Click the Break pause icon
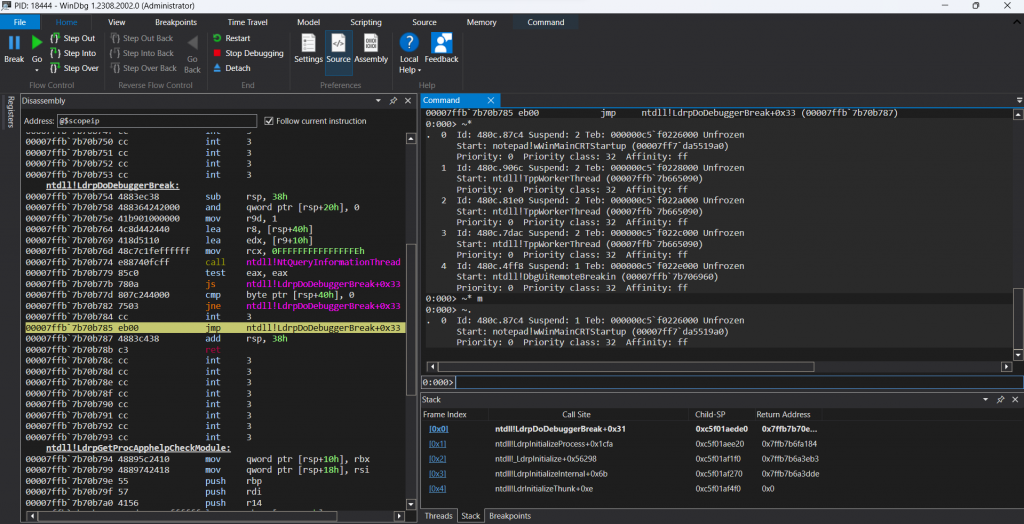 click(14, 43)
